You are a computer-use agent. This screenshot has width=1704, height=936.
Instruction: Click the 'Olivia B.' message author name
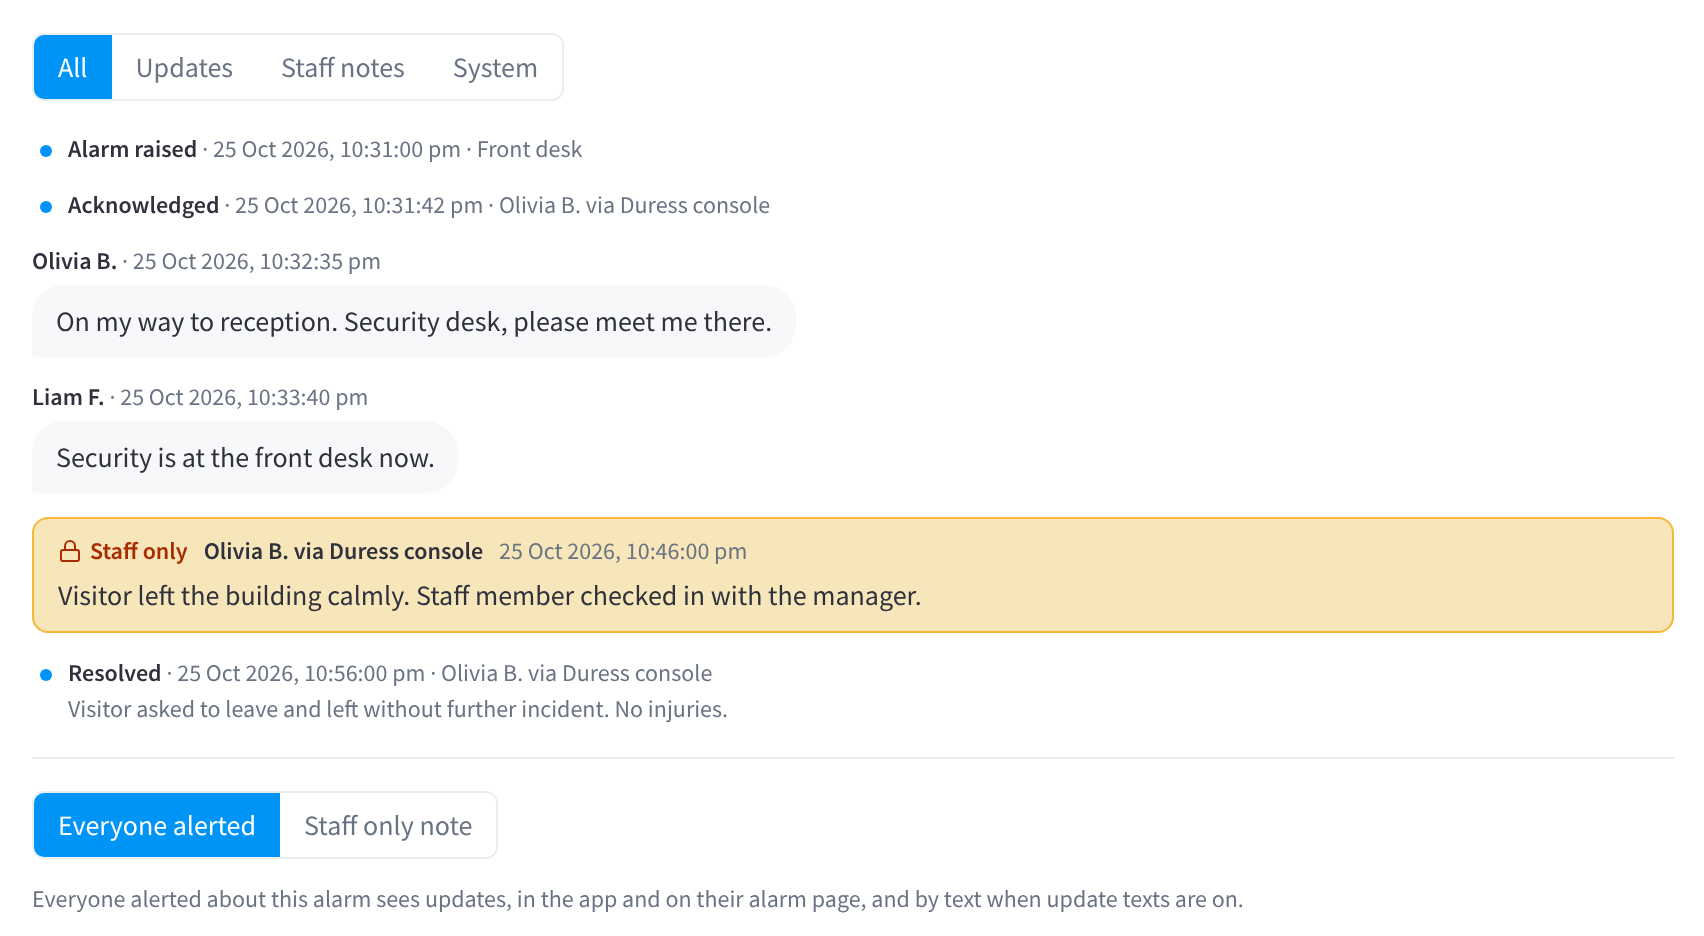coord(75,262)
